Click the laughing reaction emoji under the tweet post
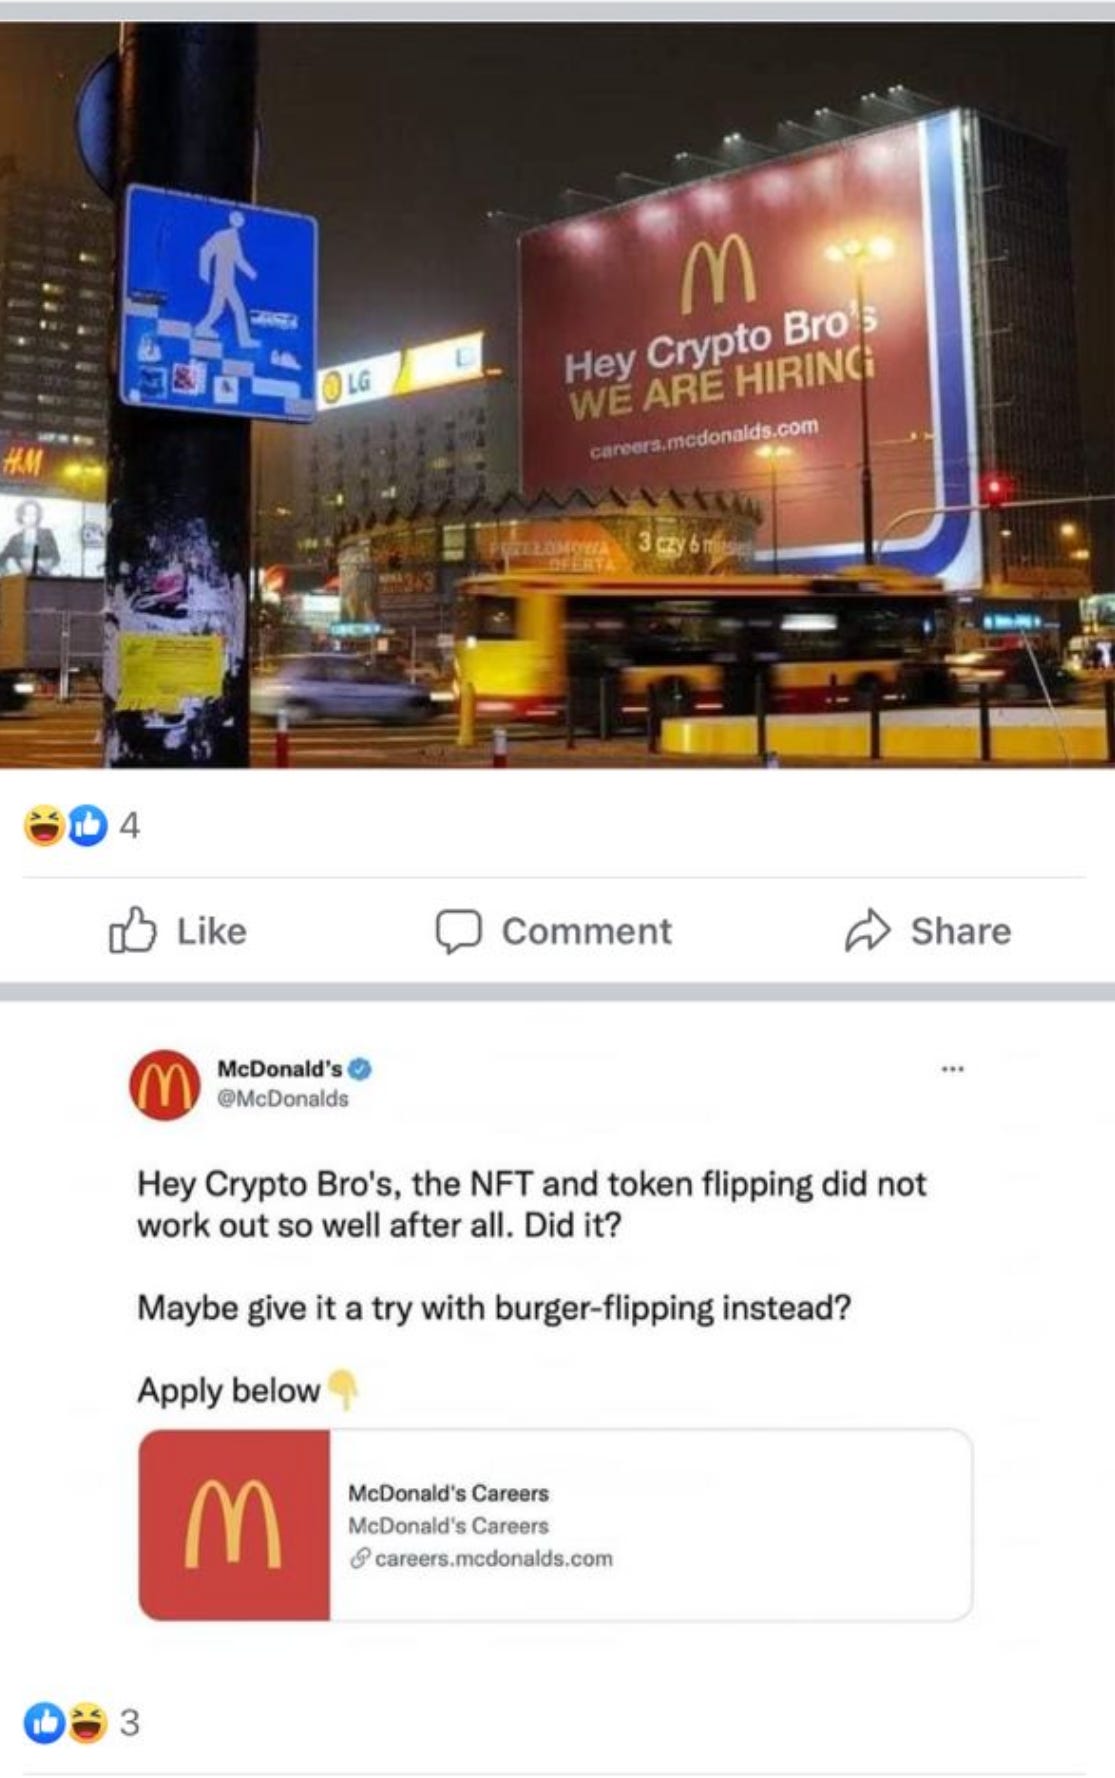The width and height of the screenshot is (1115, 1778). pyautogui.click(x=87, y=1722)
